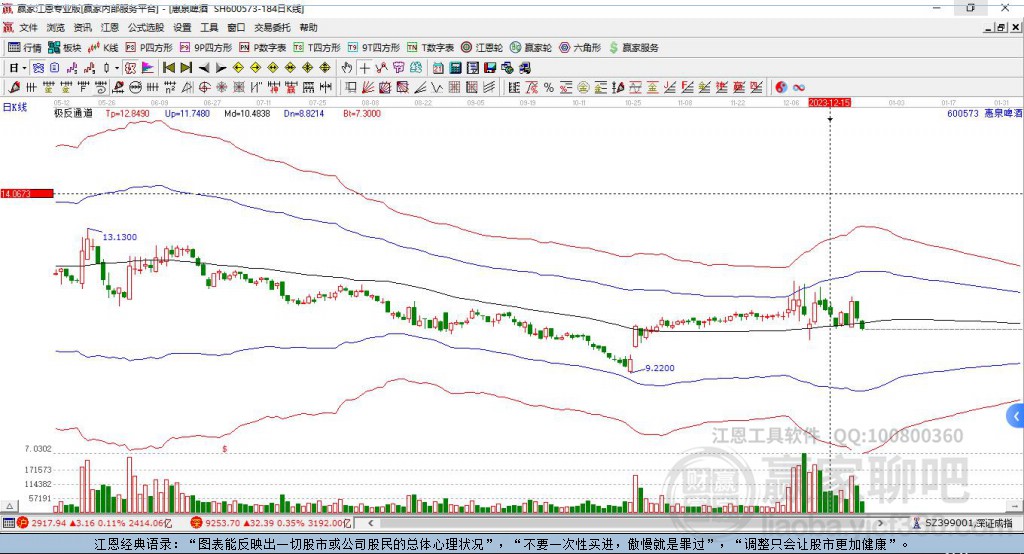Click the circular crosshair target icon

204,88
